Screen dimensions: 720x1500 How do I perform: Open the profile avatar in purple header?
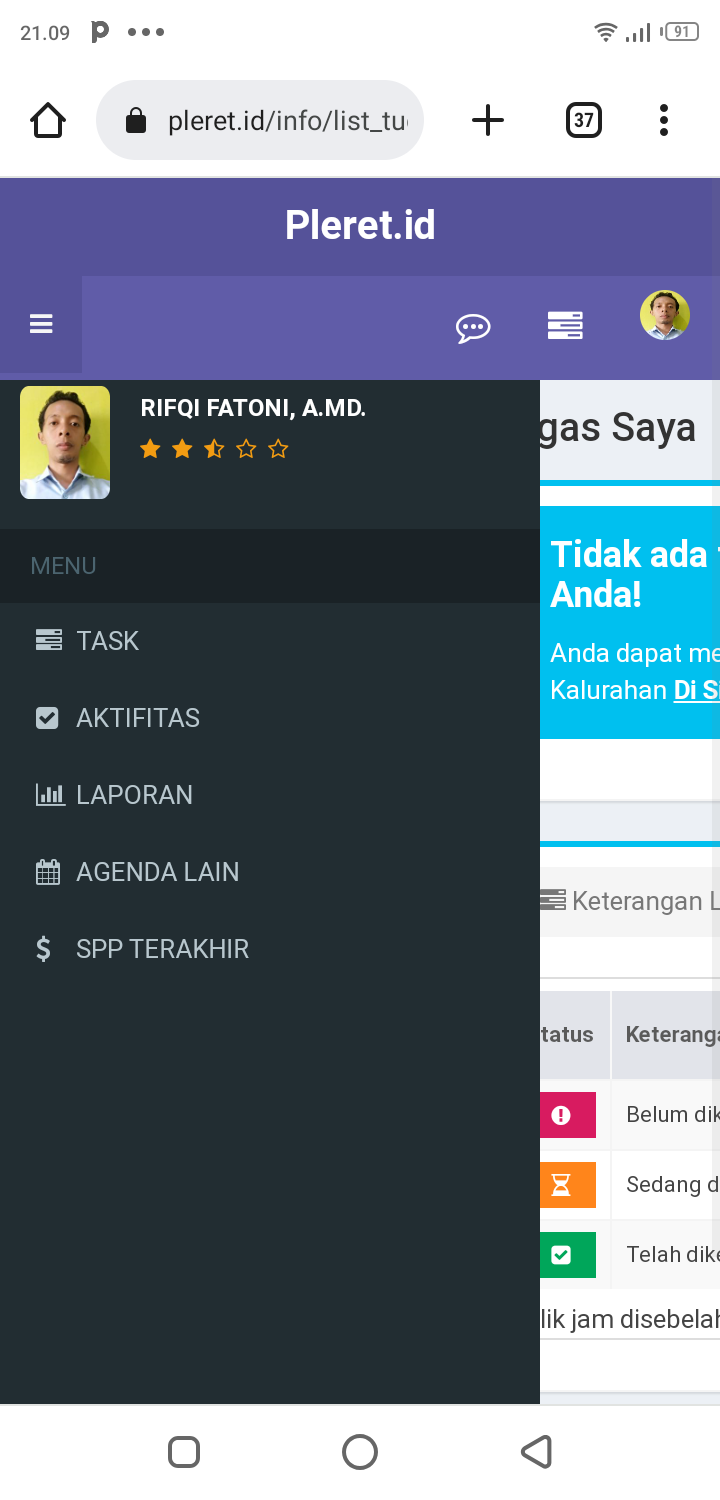click(665, 316)
